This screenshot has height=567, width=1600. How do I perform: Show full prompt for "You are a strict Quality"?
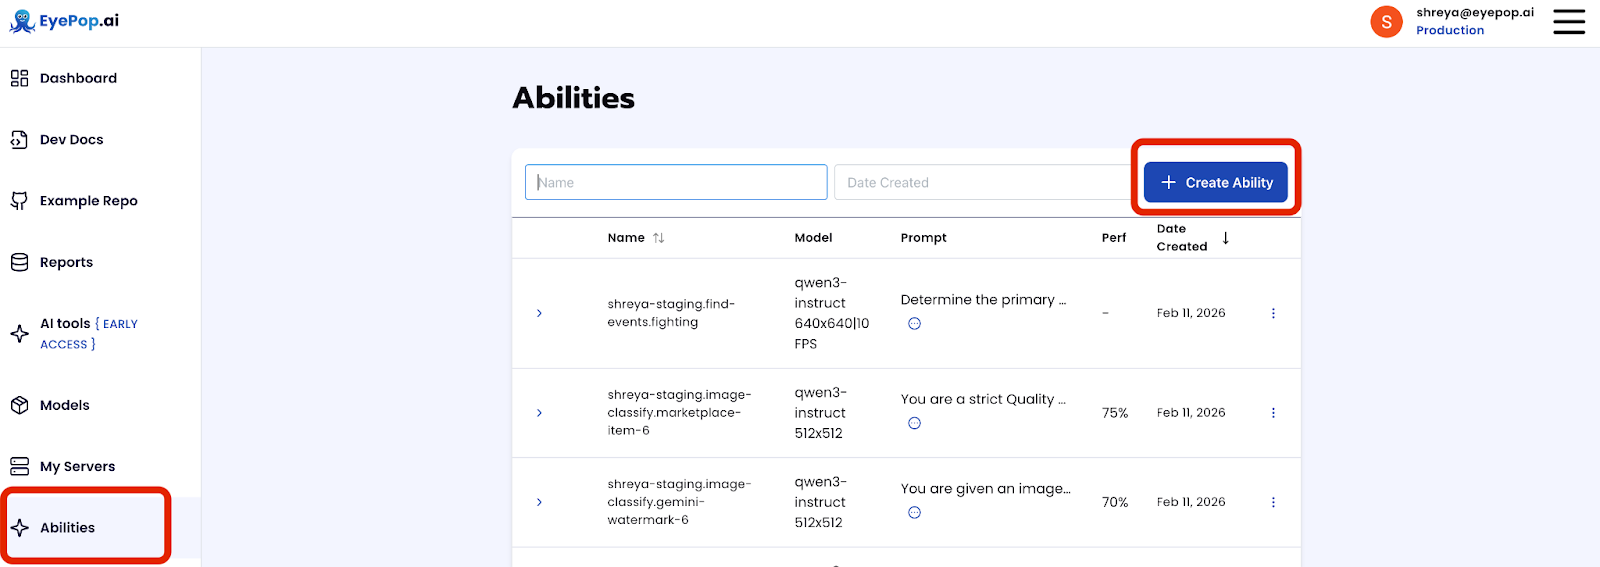914,423
